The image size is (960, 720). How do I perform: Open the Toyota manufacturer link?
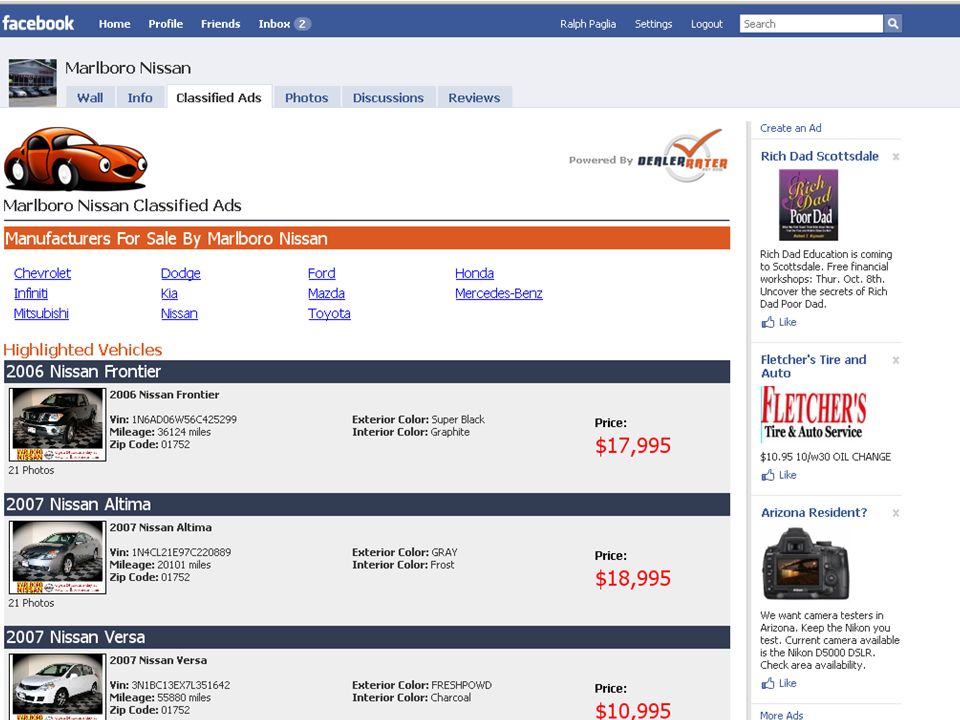329,313
